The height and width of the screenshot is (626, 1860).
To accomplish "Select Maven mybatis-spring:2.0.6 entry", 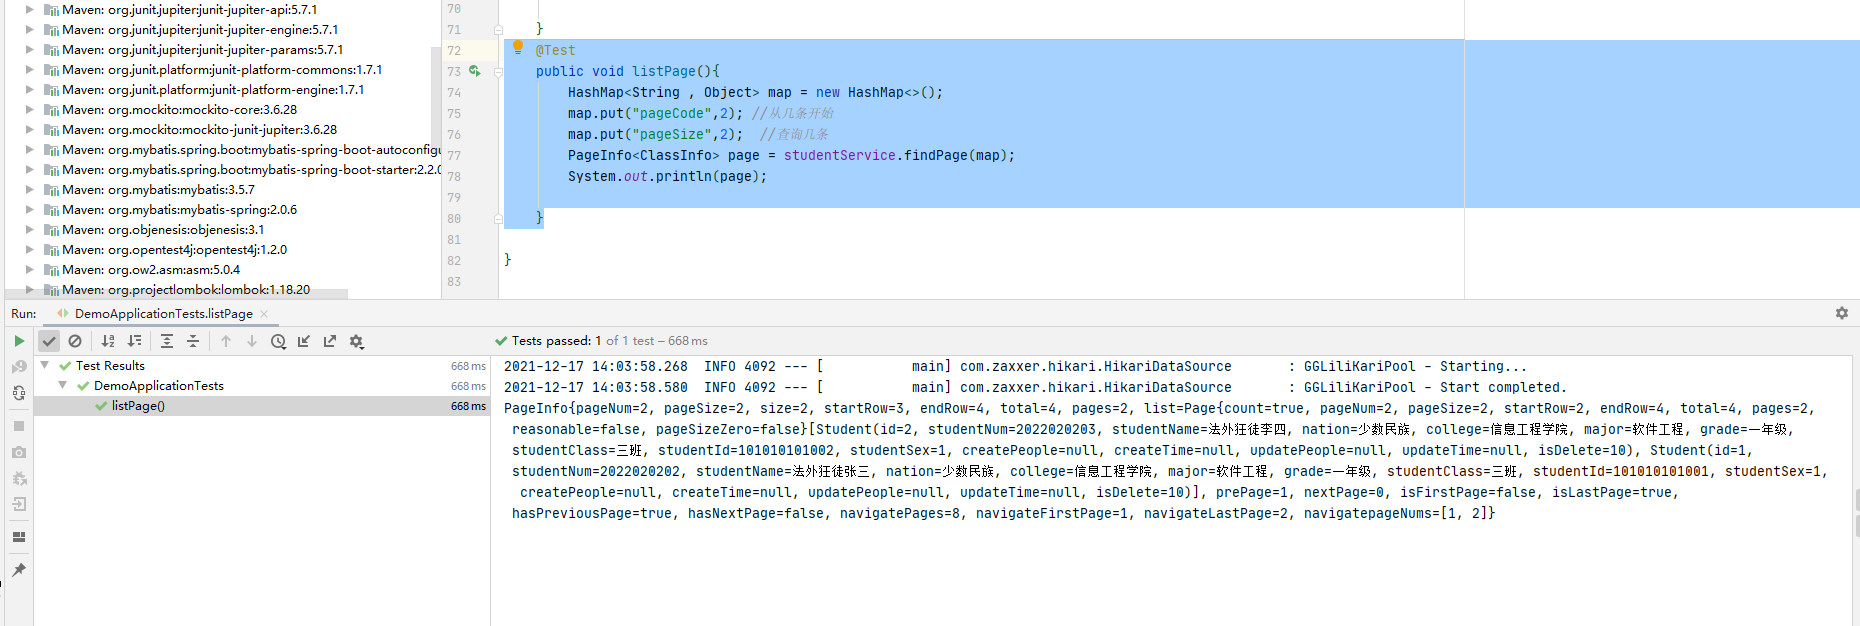I will (179, 209).
